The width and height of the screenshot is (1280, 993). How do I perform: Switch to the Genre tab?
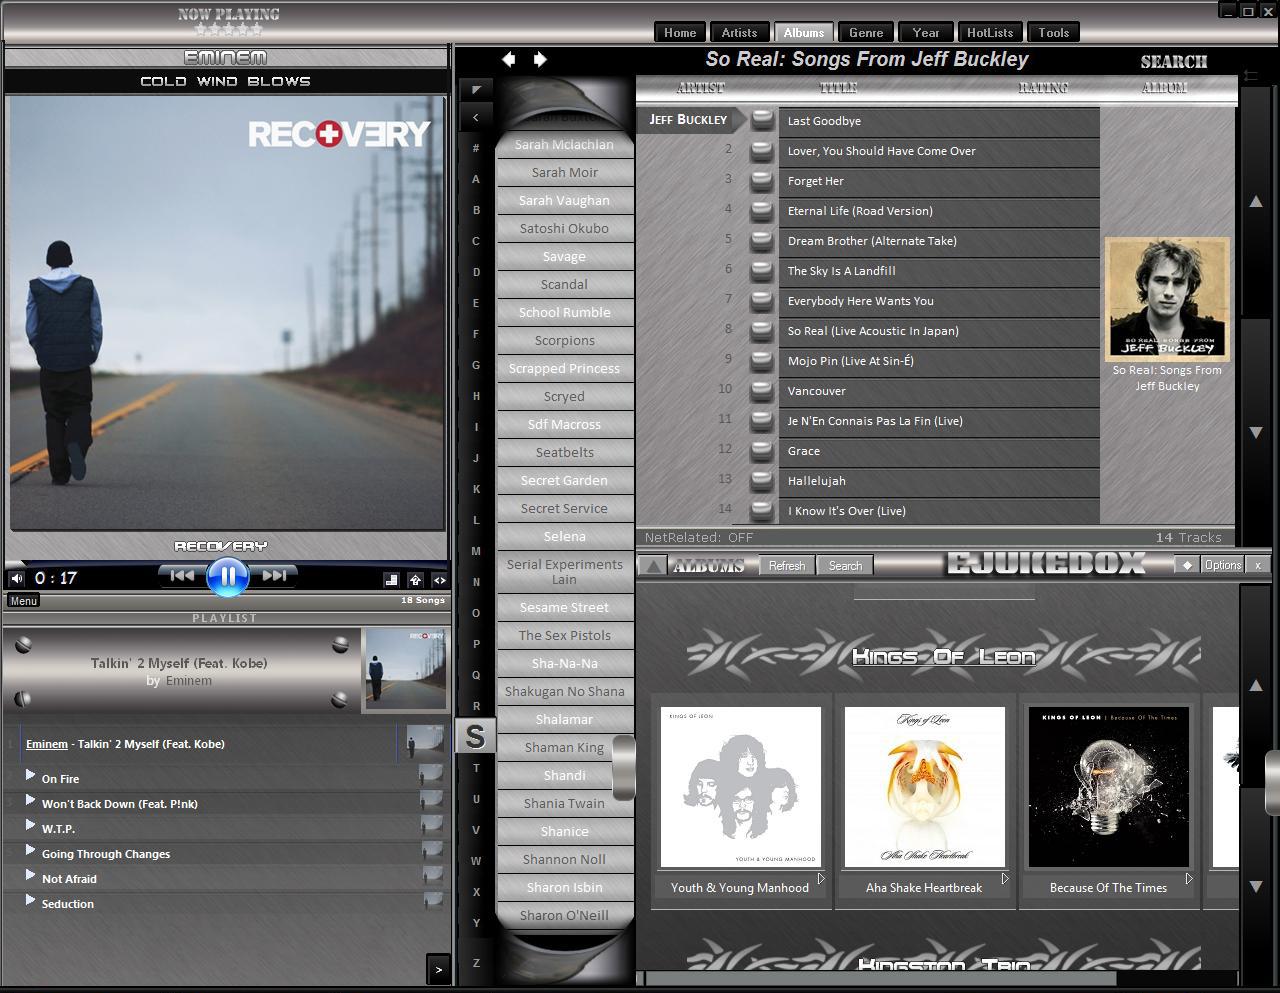point(866,32)
